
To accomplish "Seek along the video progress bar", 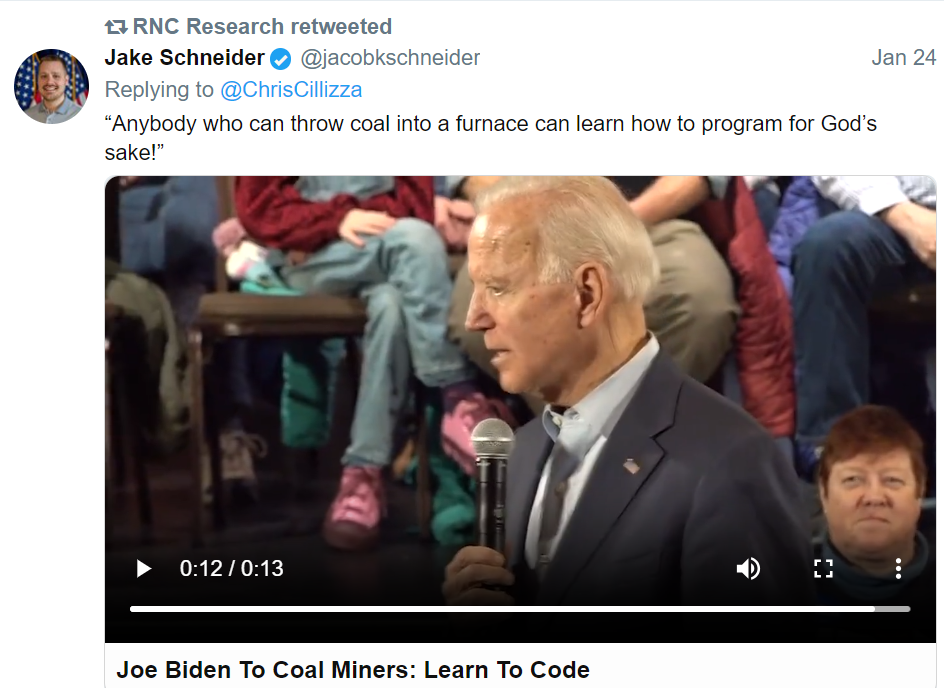I will [x=520, y=609].
